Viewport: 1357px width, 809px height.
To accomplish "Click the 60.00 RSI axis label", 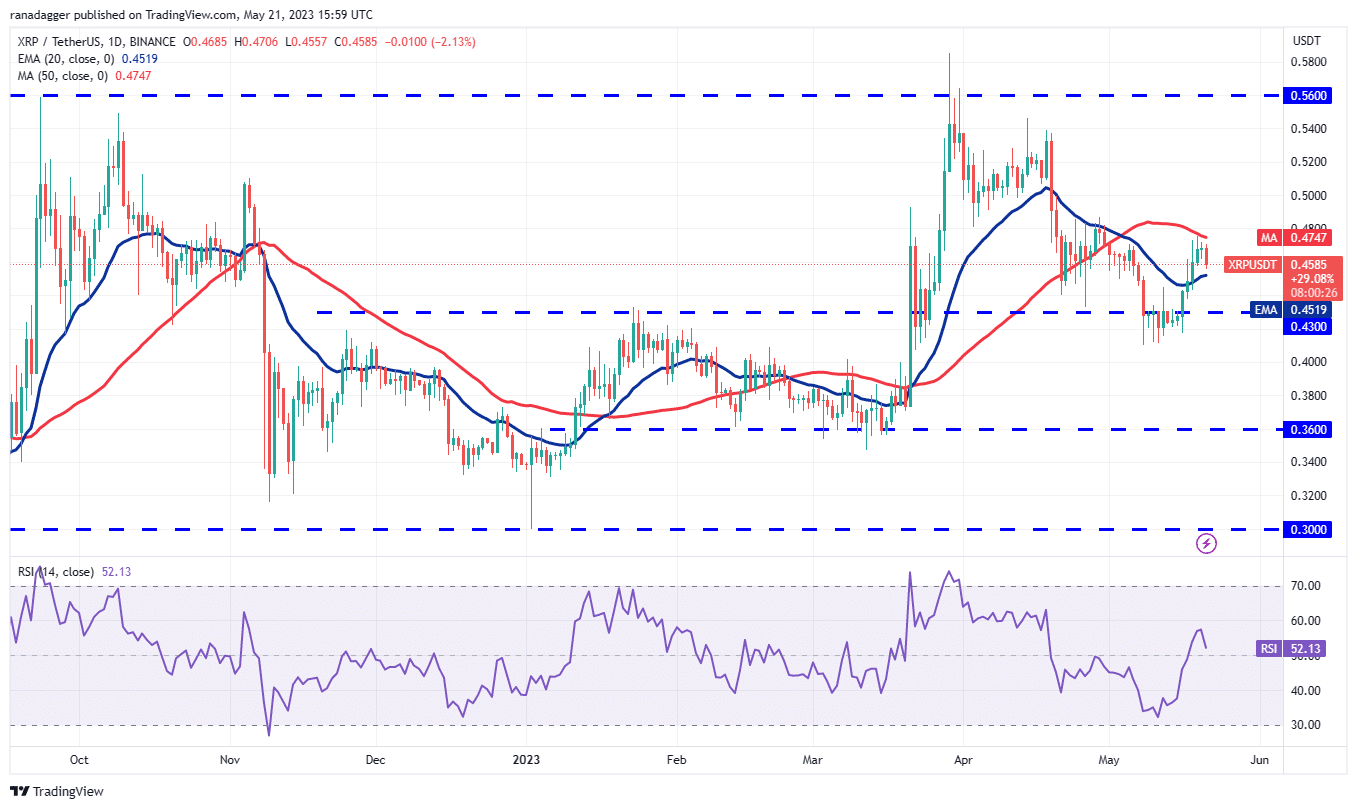I will (x=1308, y=621).
